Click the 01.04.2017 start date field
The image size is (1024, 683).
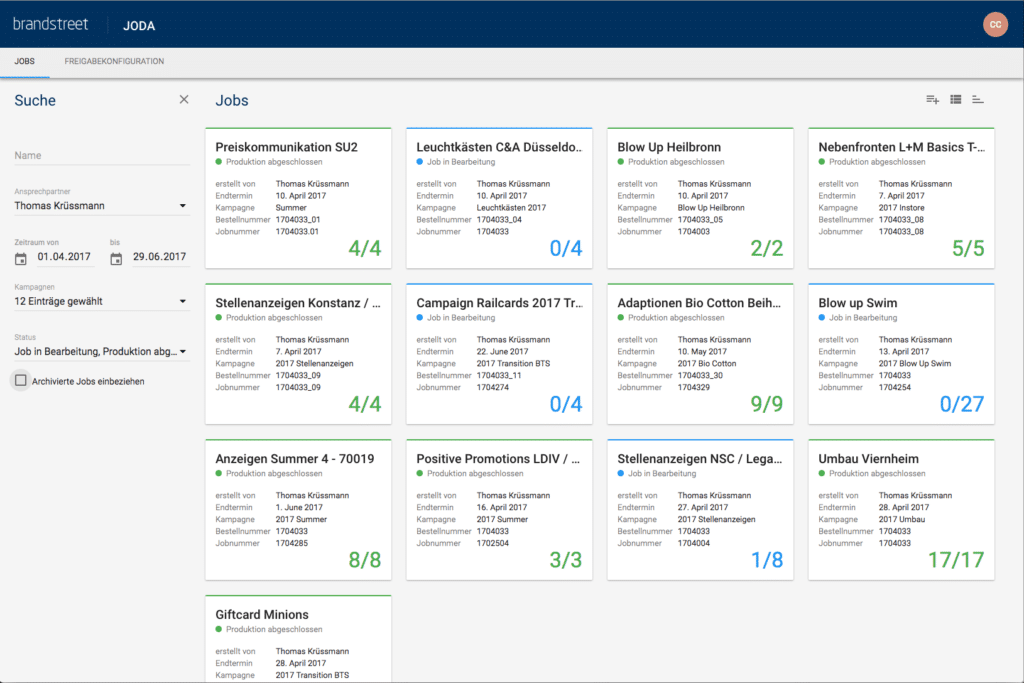[65, 257]
